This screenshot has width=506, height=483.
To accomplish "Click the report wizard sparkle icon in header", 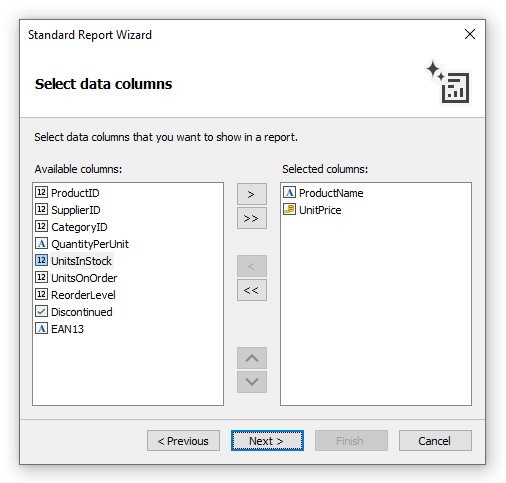I will 448,82.
